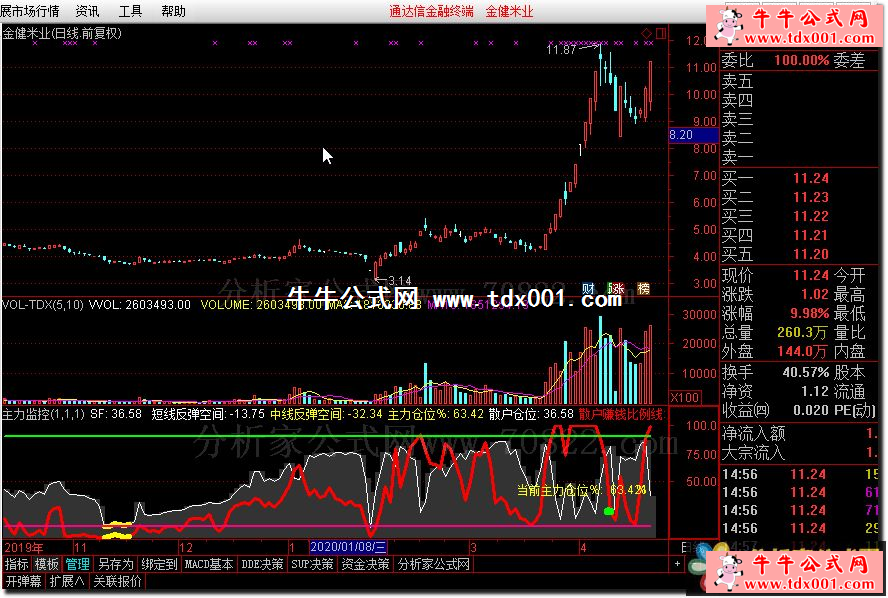888x598 pixels.
Task: Click the green dot marker in the indicator panel
Action: coord(609,511)
